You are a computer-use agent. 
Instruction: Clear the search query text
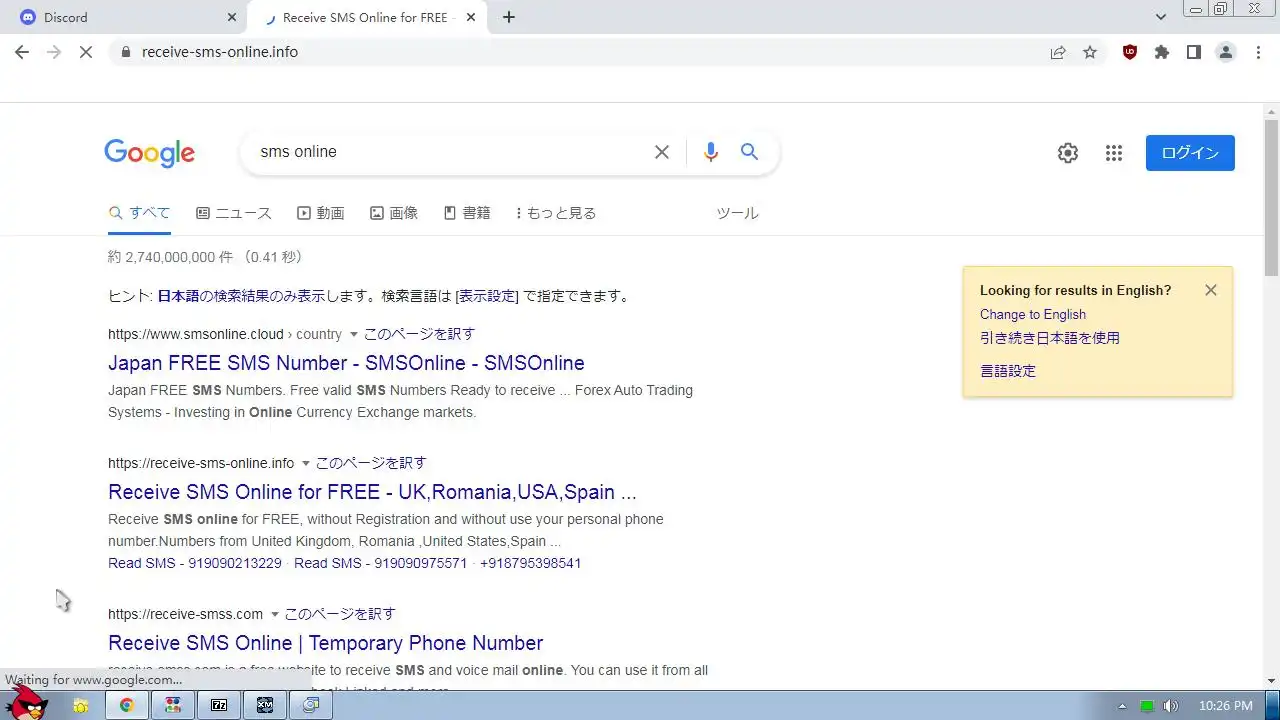tap(662, 152)
